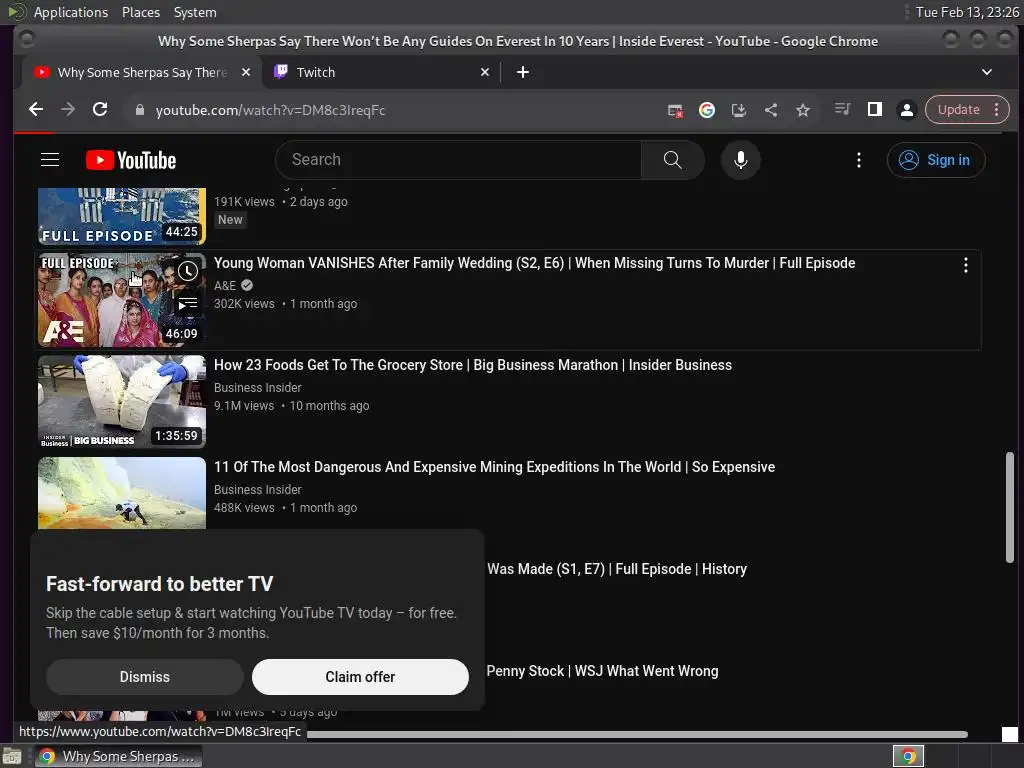Open the System menu
Viewport: 1024px width, 768px height.
(x=195, y=12)
